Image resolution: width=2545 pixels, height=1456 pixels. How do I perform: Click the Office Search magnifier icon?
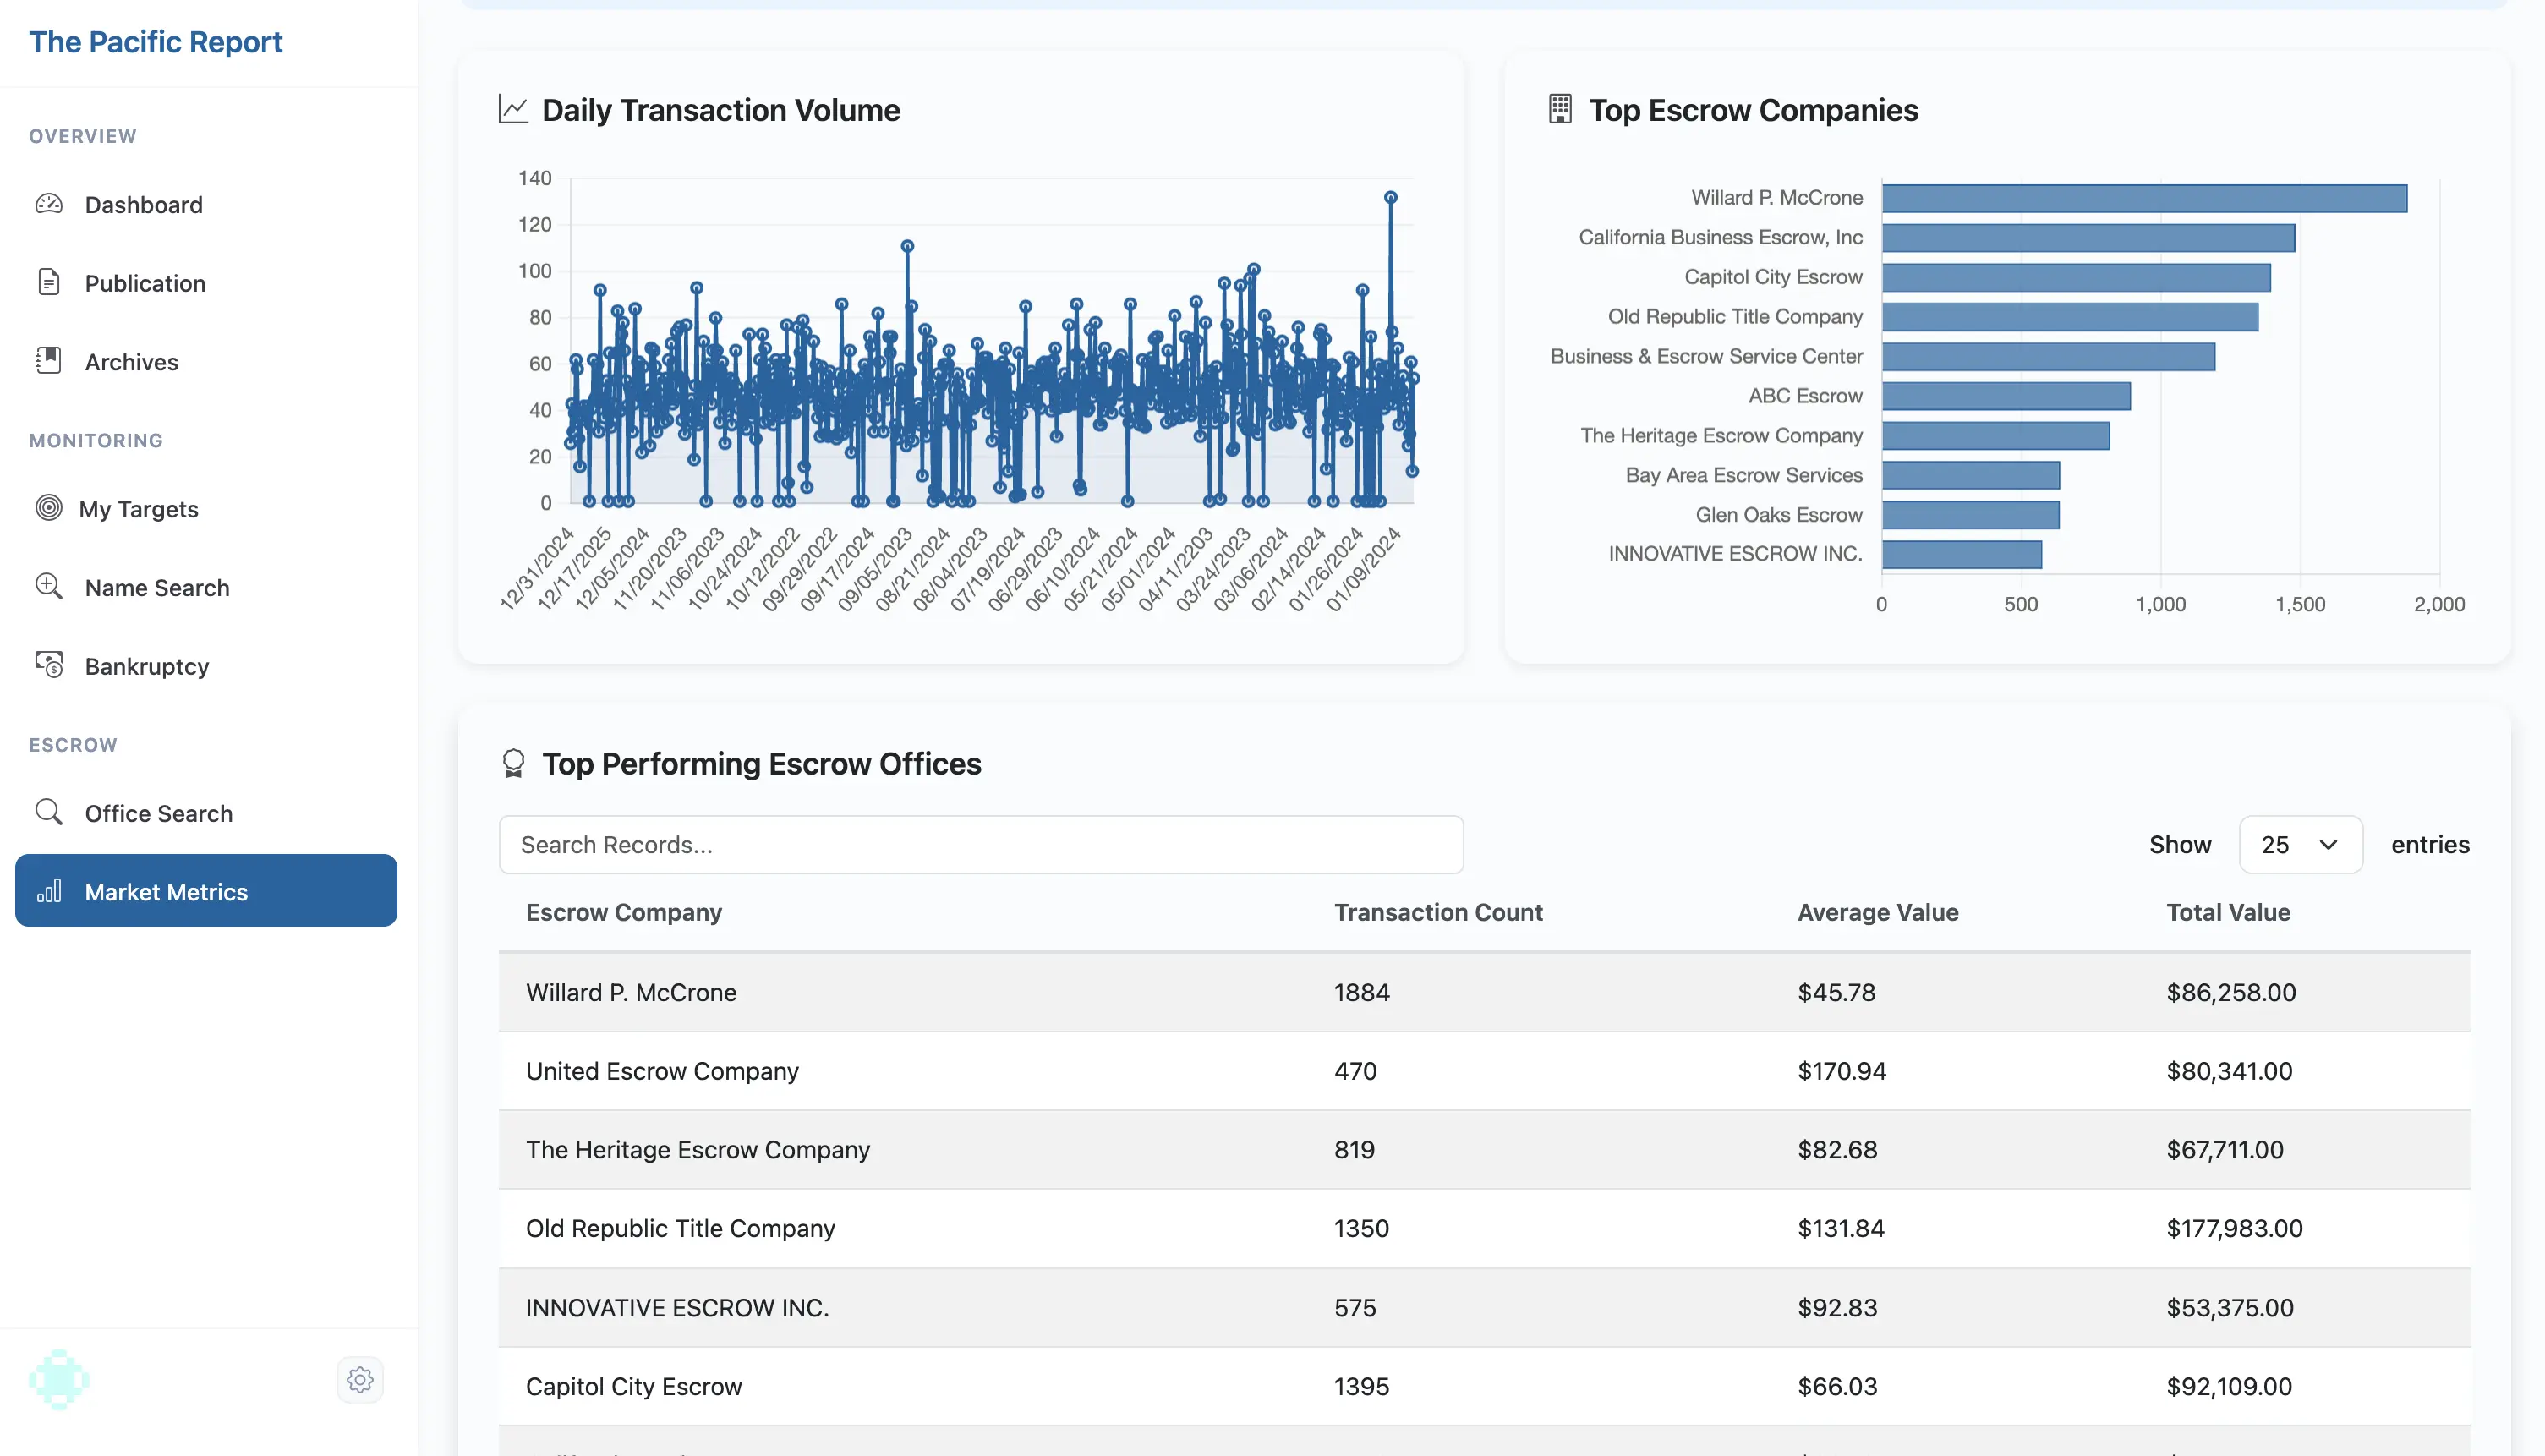[49, 812]
